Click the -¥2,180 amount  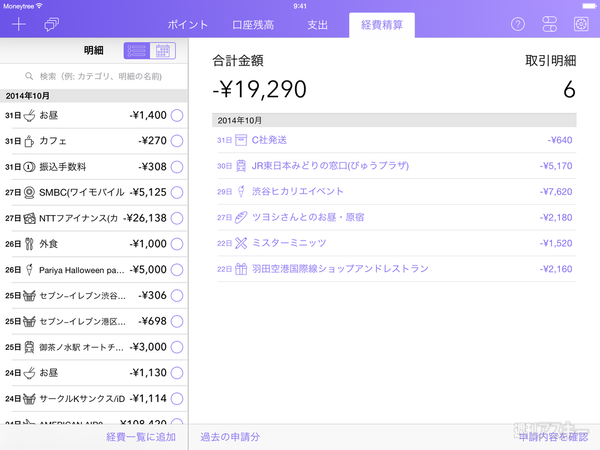[556, 217]
